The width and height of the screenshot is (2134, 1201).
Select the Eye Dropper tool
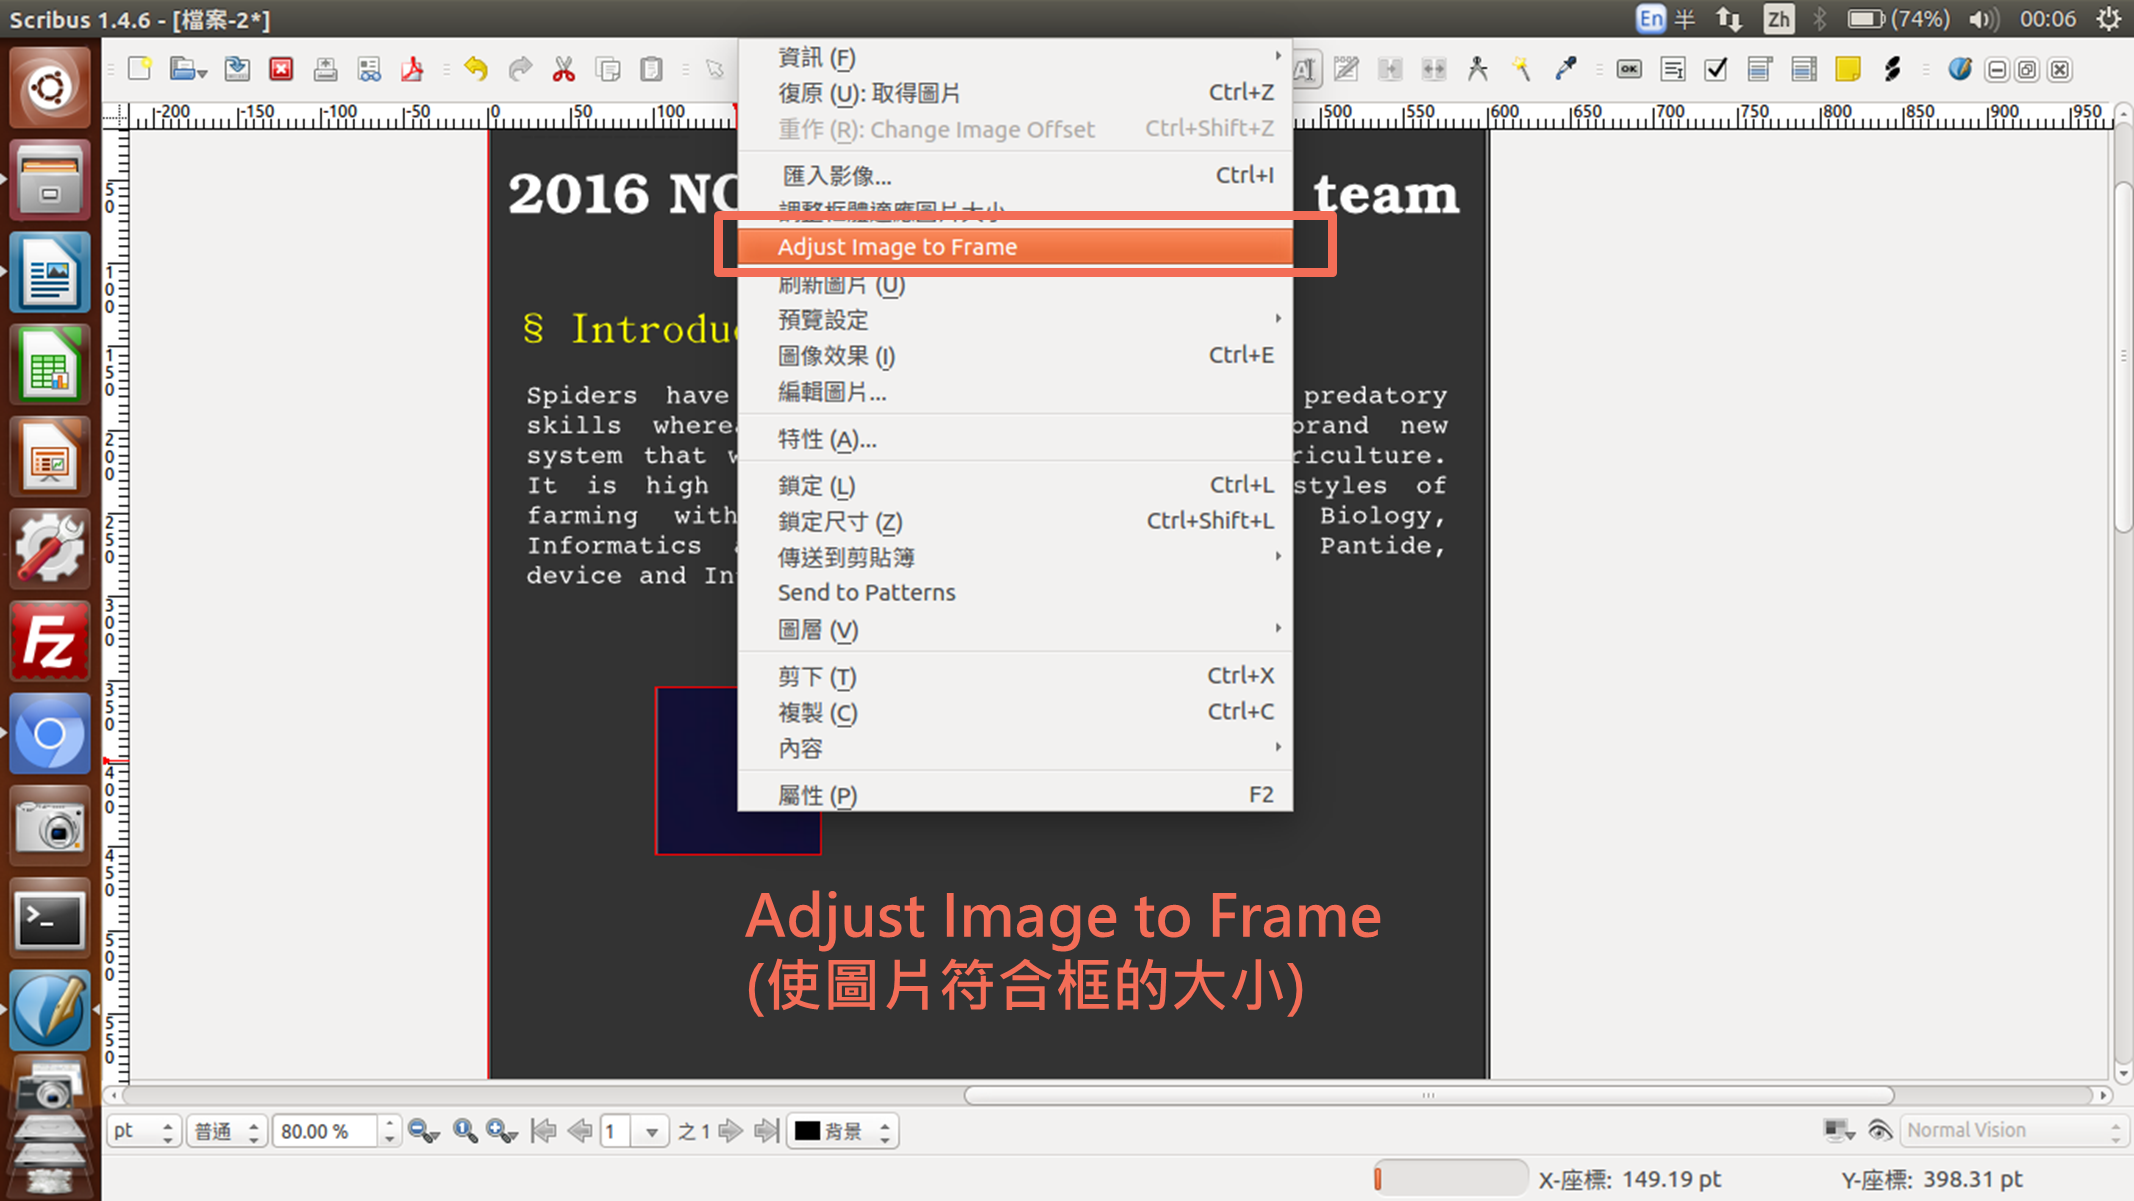click(1566, 69)
